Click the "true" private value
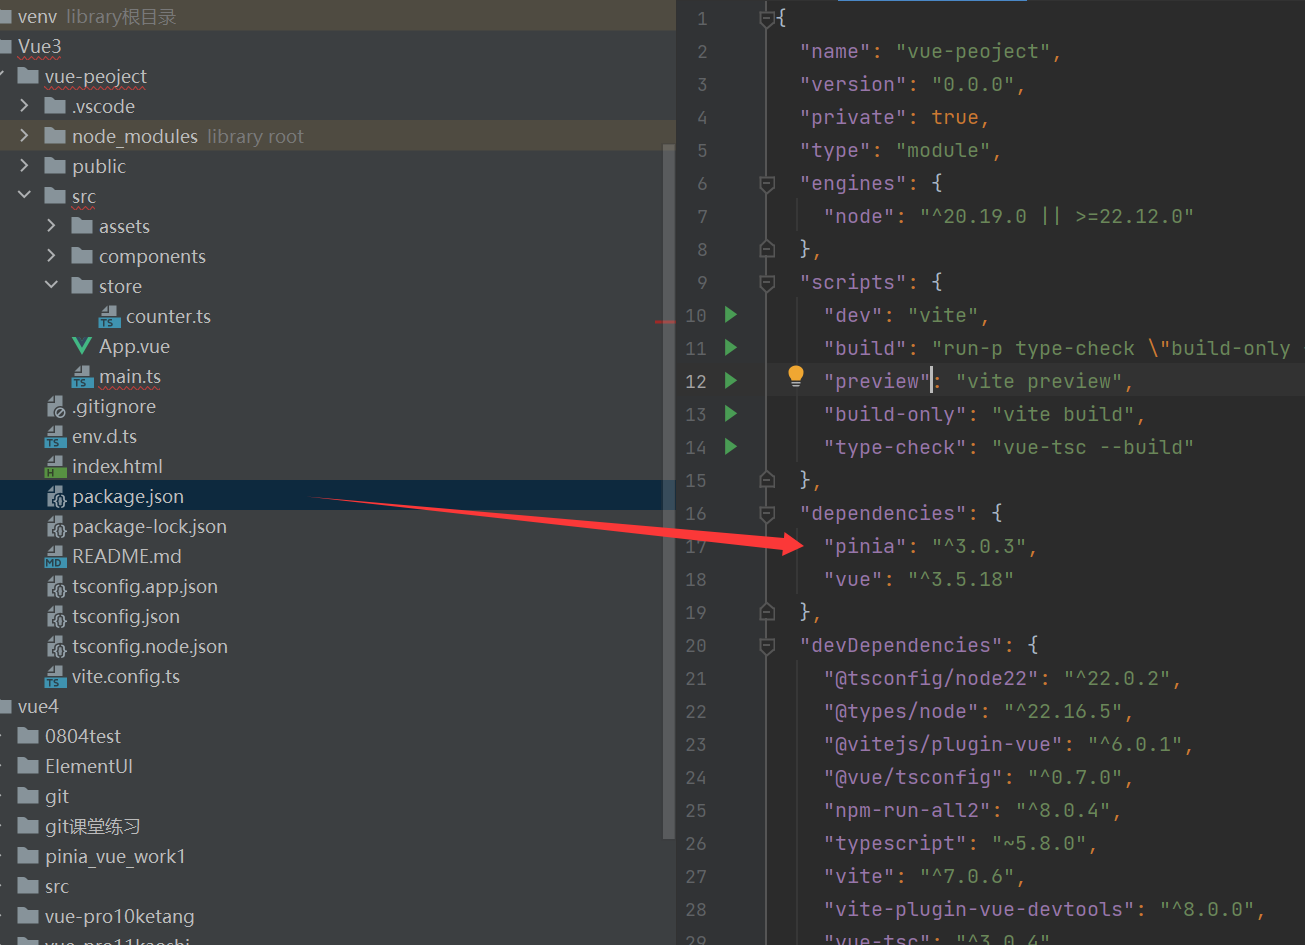1305x945 pixels. pos(955,117)
